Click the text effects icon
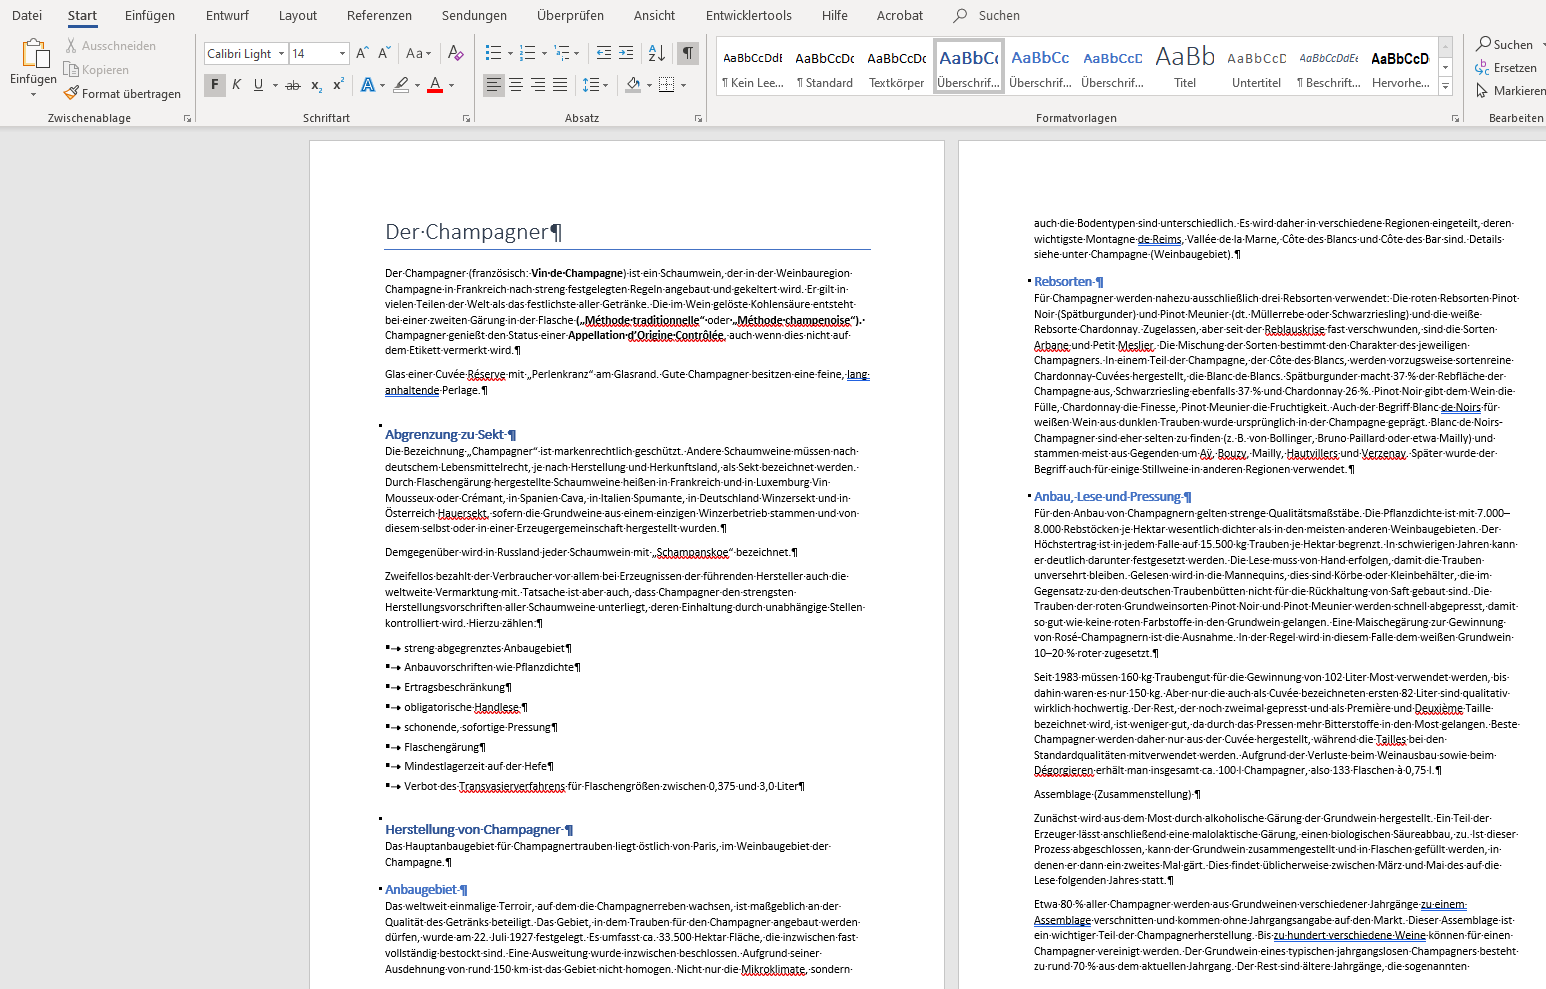This screenshot has height=989, width=1546. click(x=368, y=86)
